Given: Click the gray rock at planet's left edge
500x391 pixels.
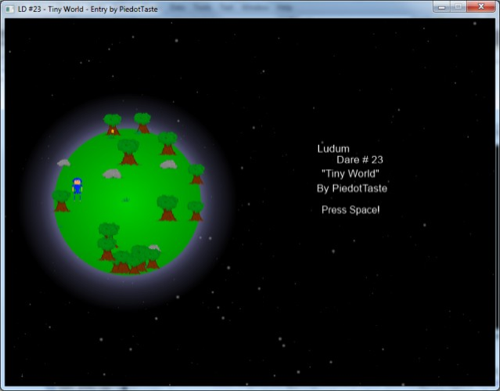Looking at the screenshot, I should [63, 163].
